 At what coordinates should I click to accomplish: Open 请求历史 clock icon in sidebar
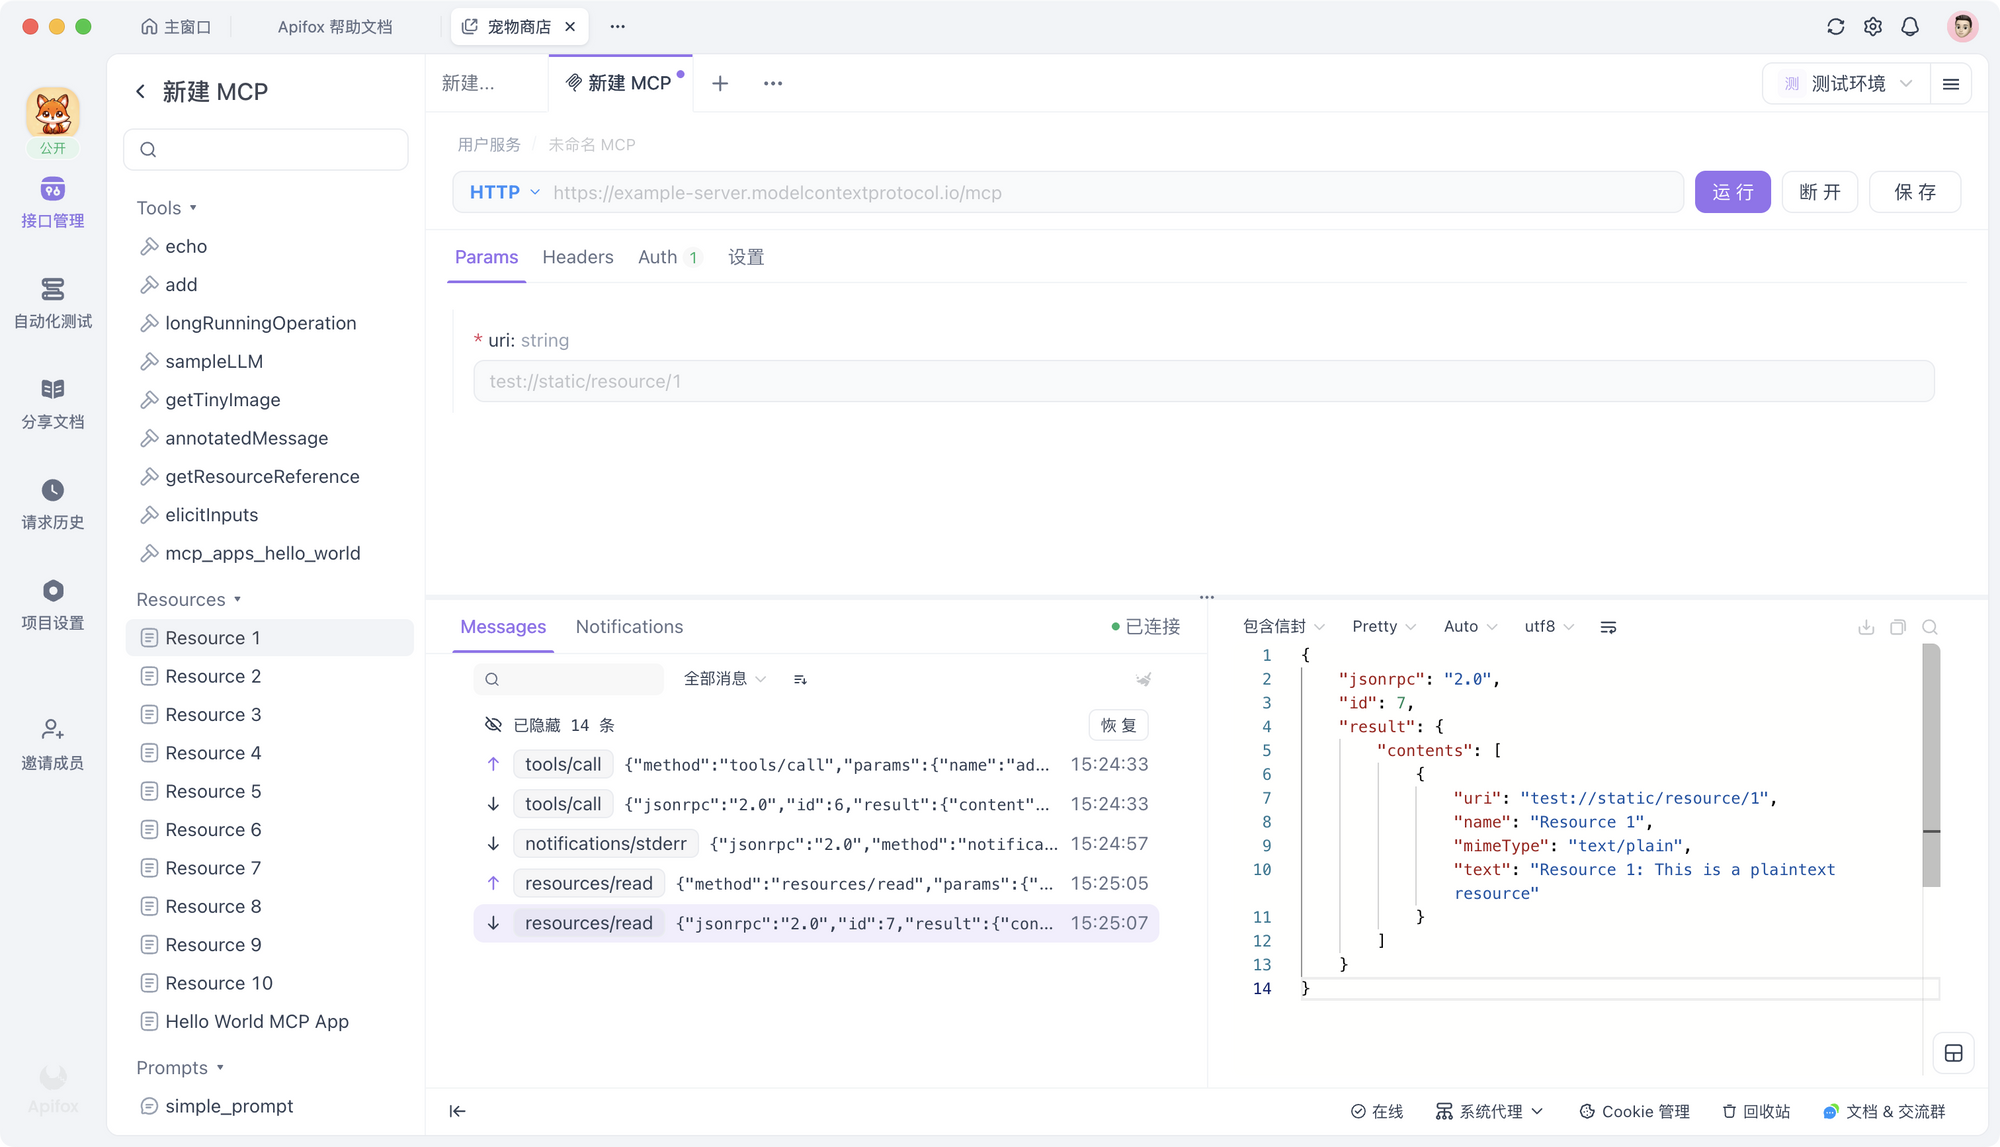53,490
